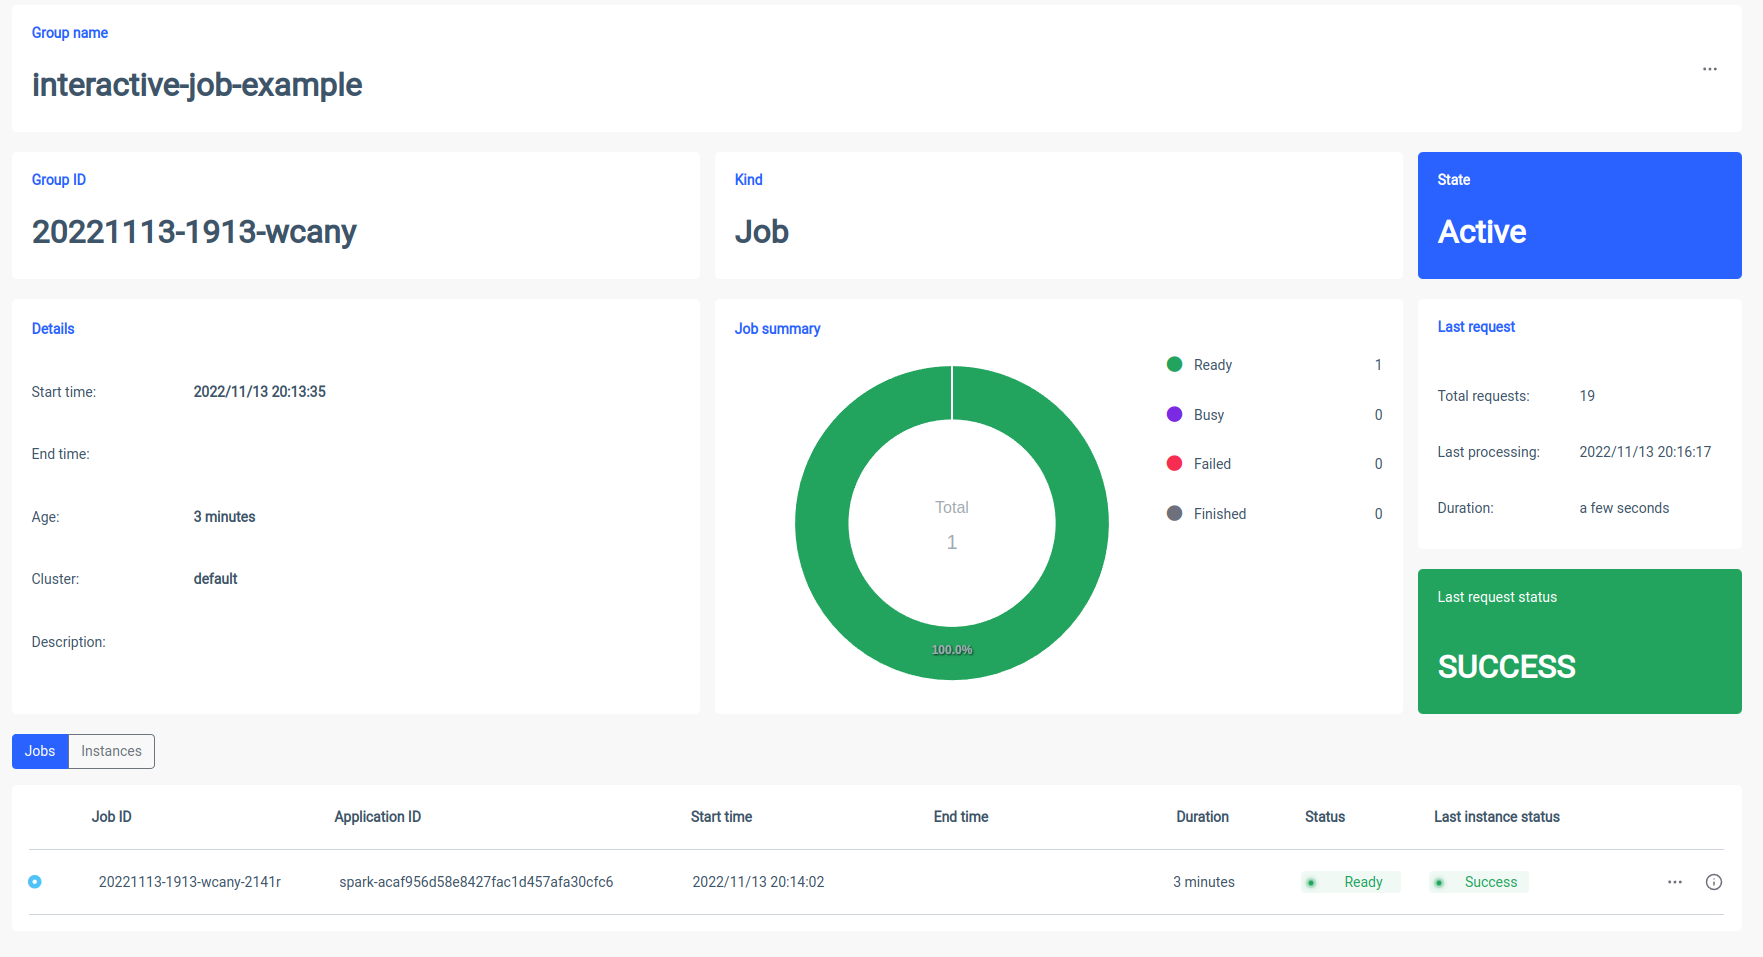
Task: Click the info icon on the job row
Action: pyautogui.click(x=1713, y=882)
